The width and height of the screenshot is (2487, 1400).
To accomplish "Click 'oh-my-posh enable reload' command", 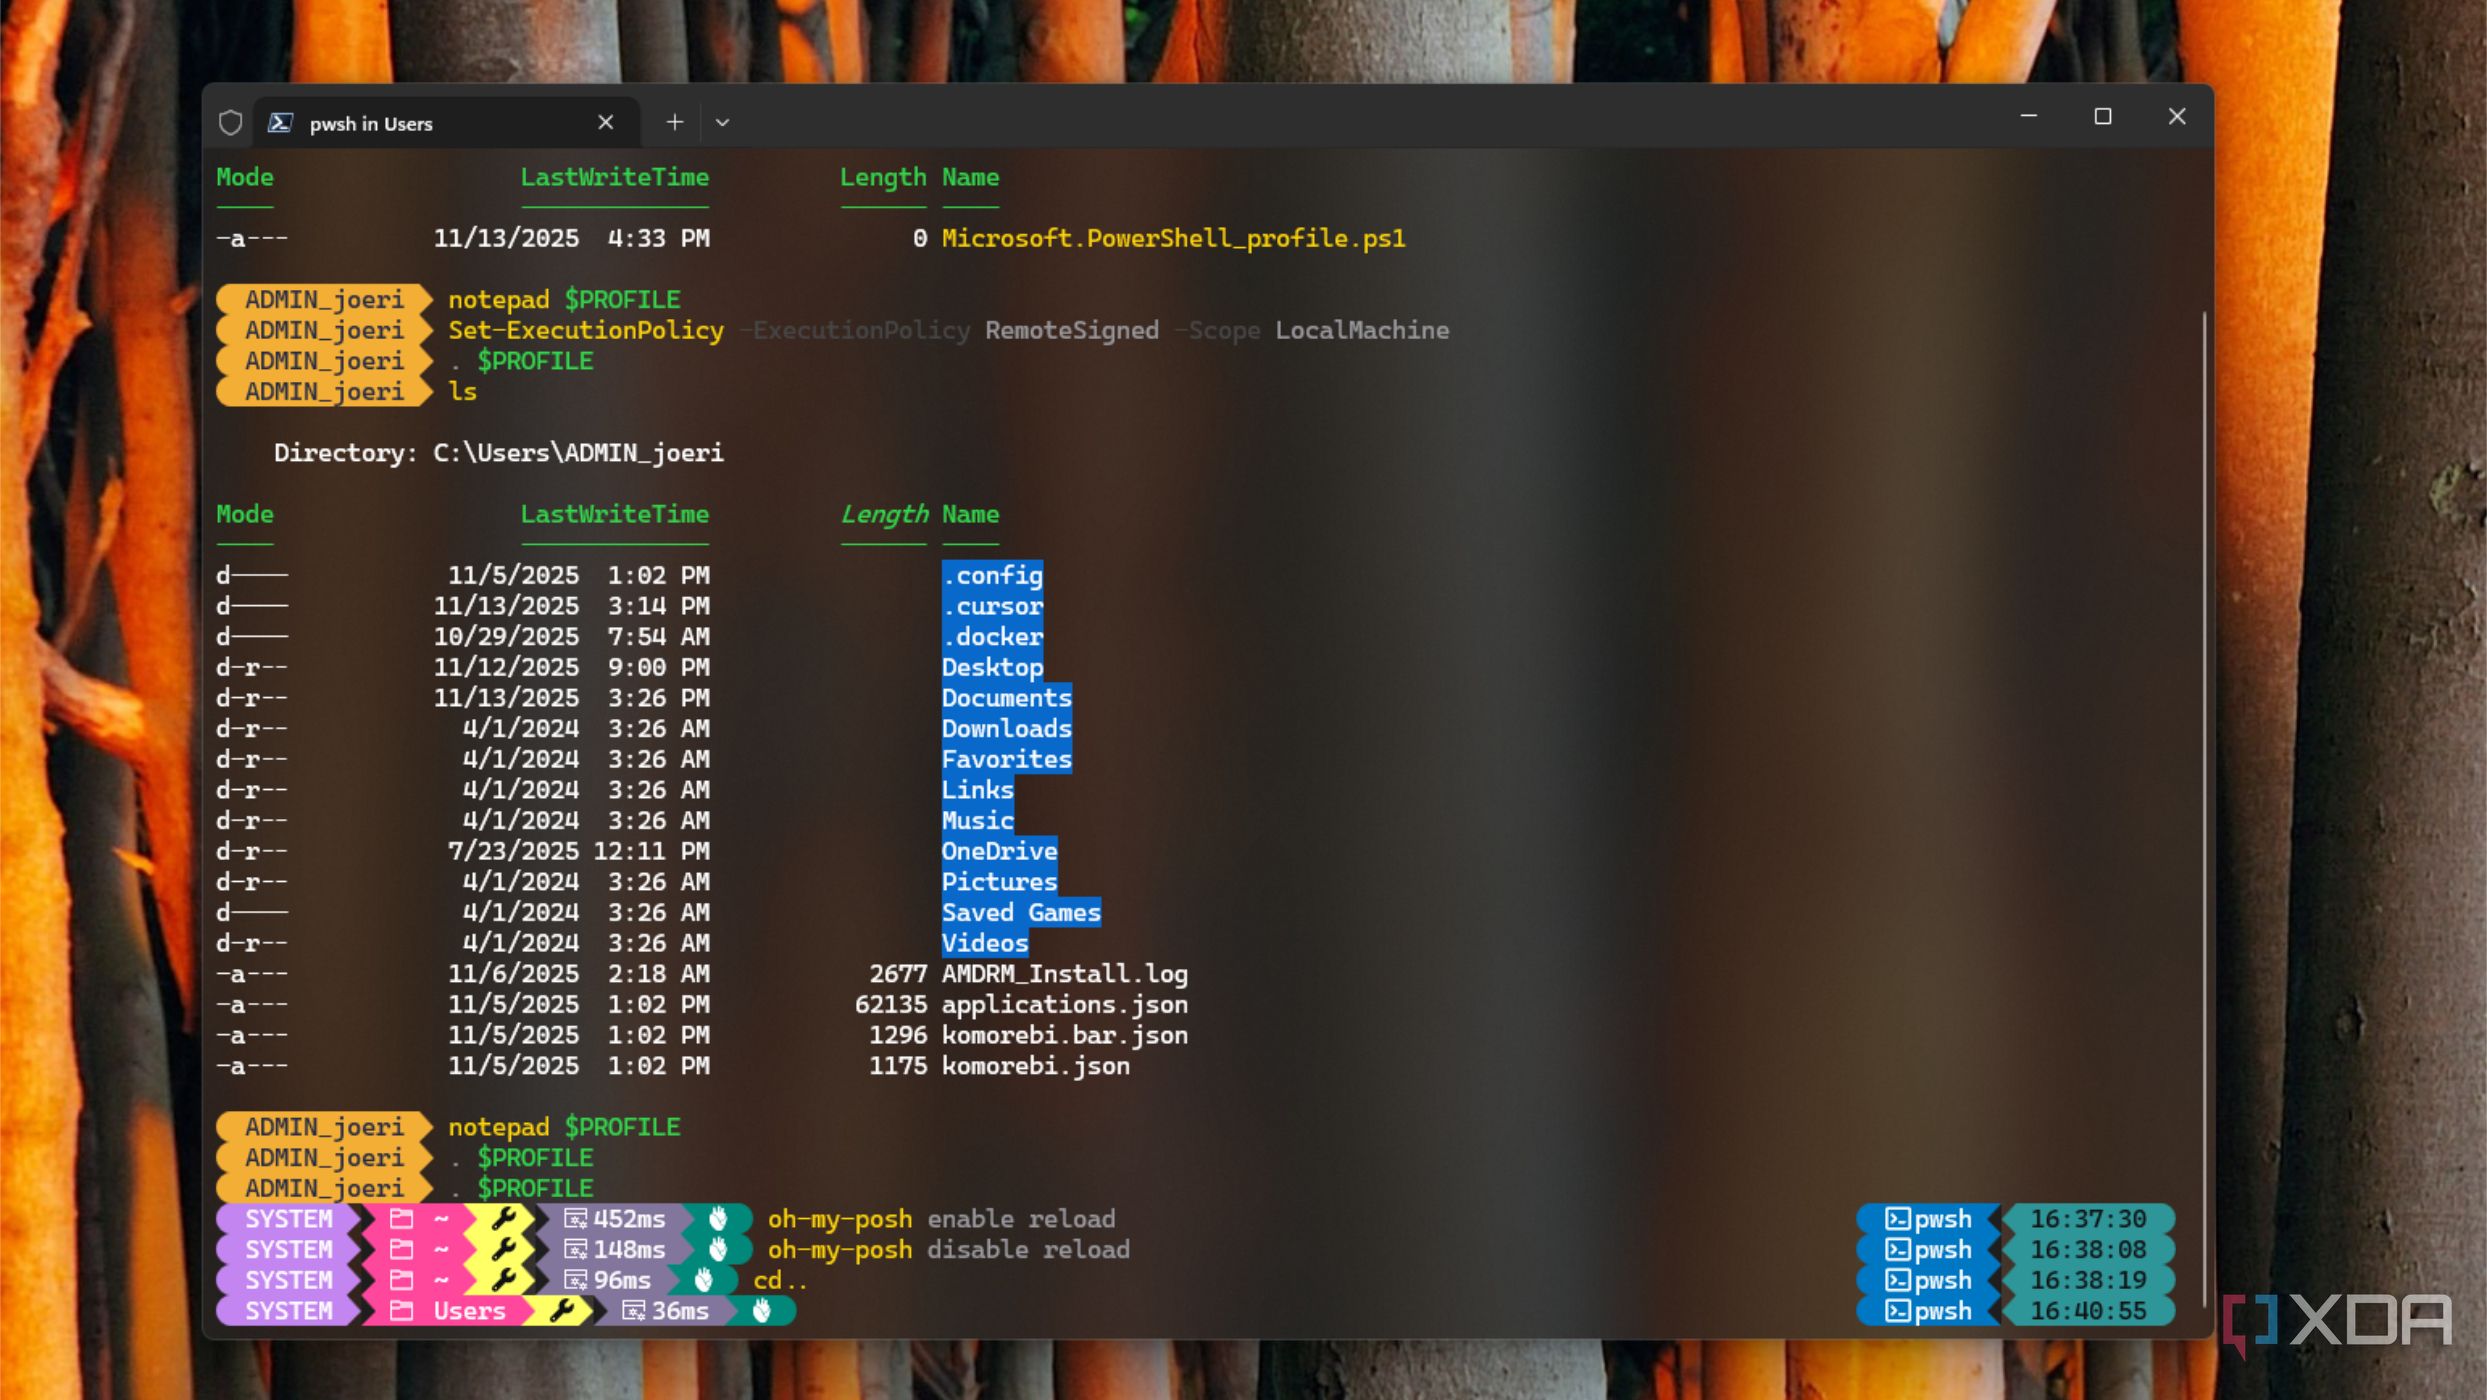I will 941,1220.
